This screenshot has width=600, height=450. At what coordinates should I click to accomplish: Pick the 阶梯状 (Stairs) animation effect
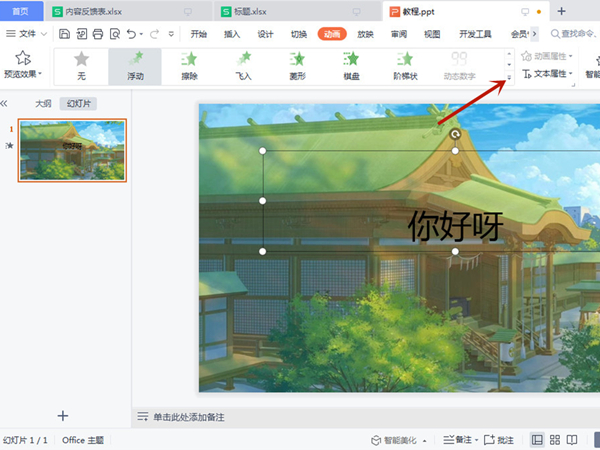pos(405,64)
